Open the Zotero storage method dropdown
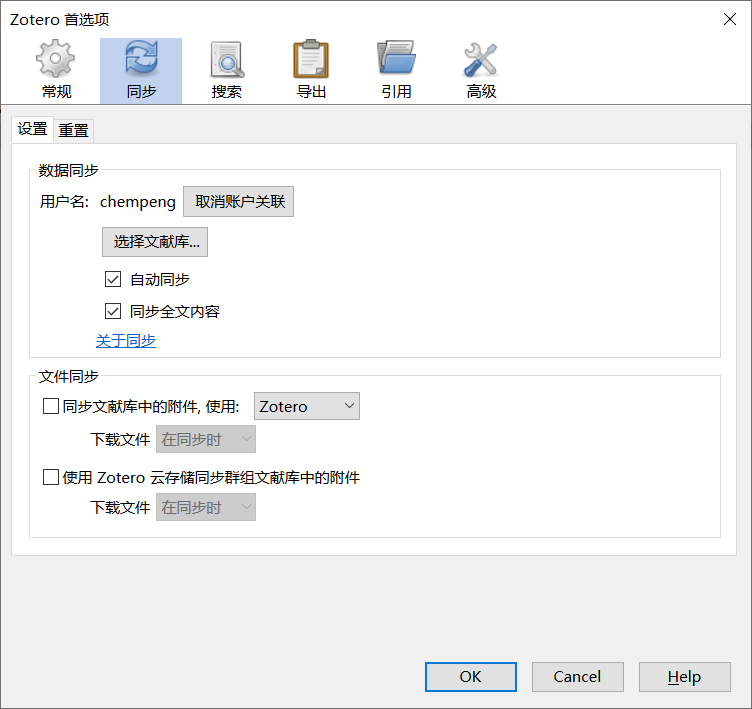Viewport: 752px width, 709px height. click(x=306, y=406)
